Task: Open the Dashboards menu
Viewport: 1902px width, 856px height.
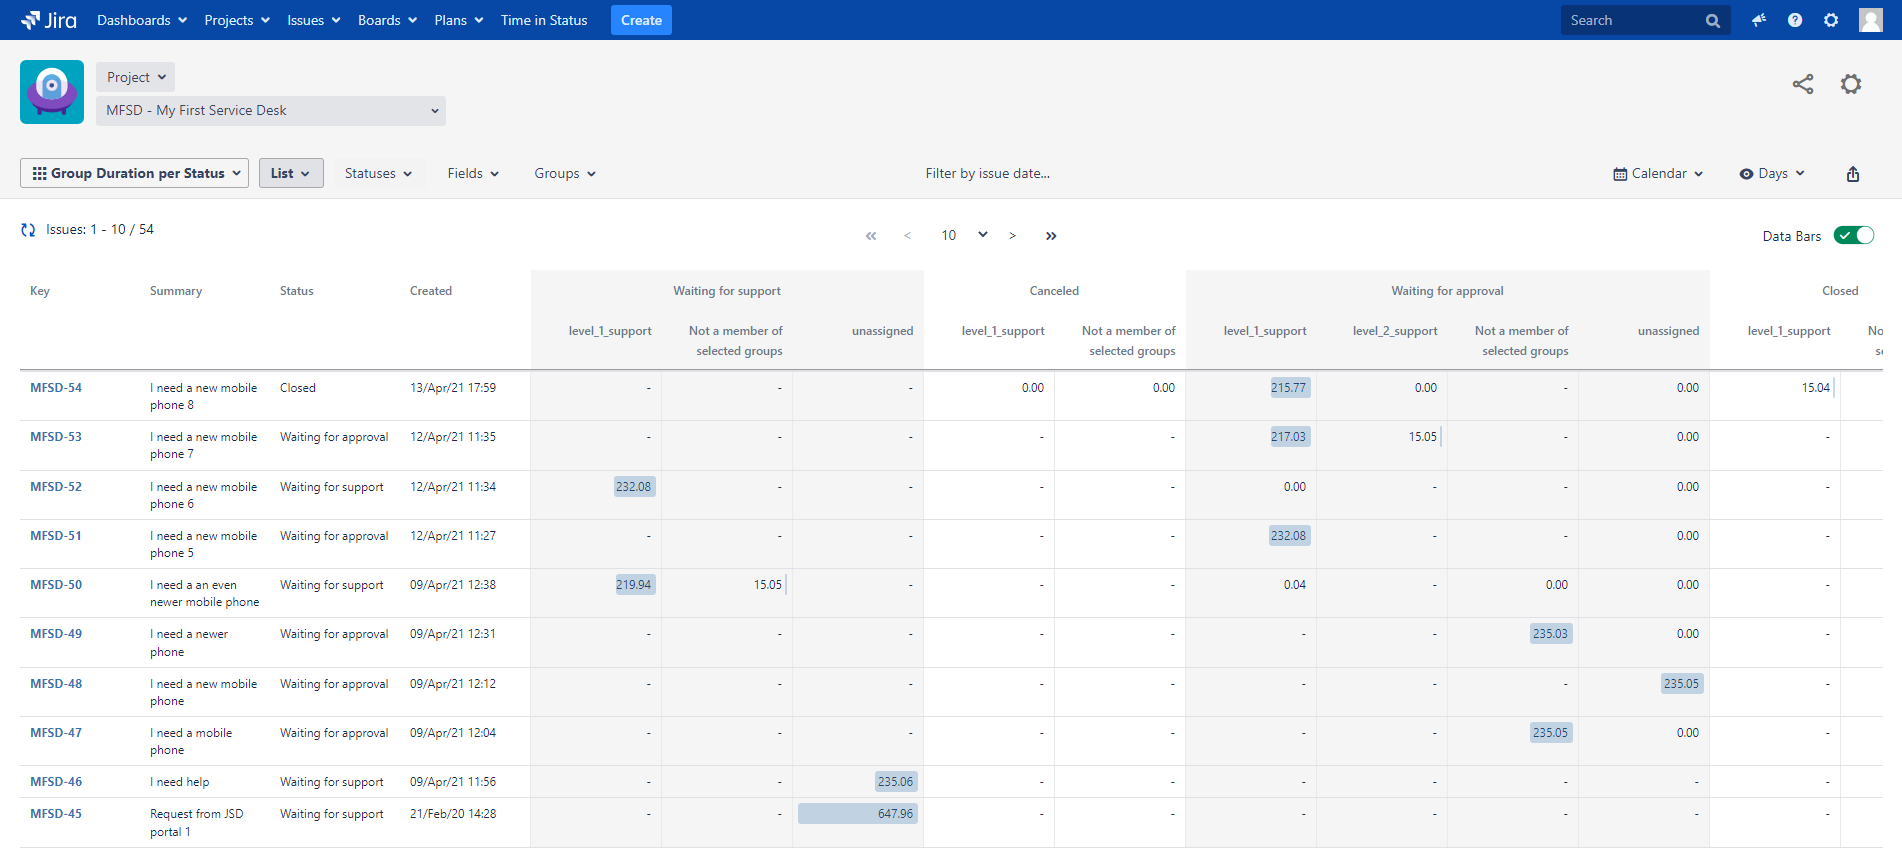Action: pyautogui.click(x=141, y=20)
